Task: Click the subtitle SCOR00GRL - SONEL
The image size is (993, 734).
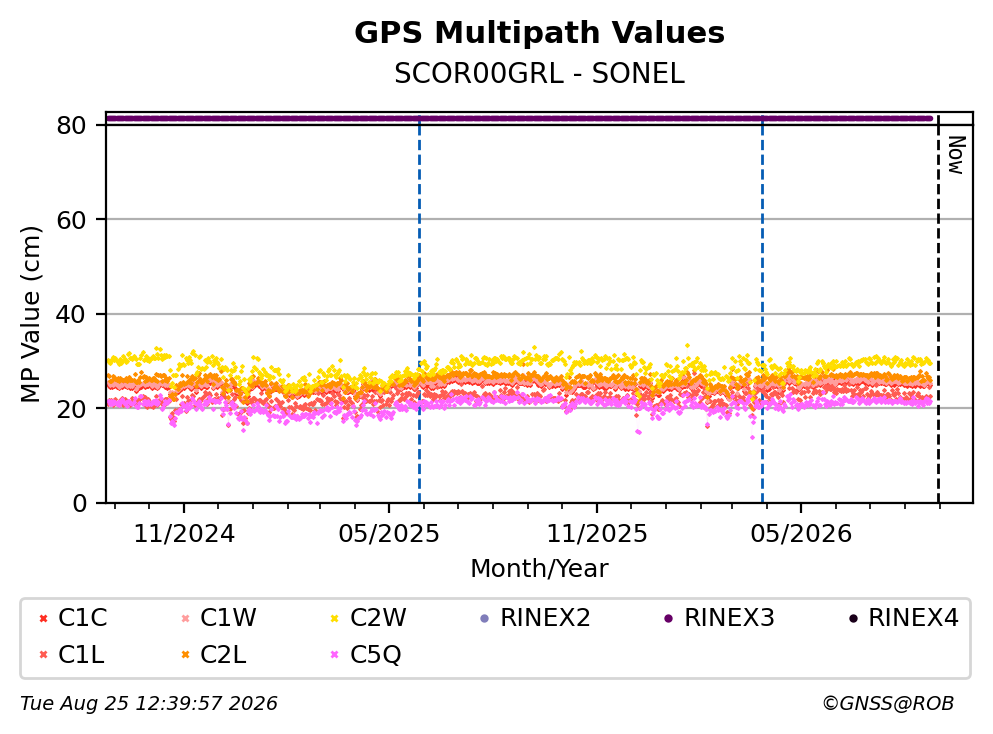Action: pos(539,74)
